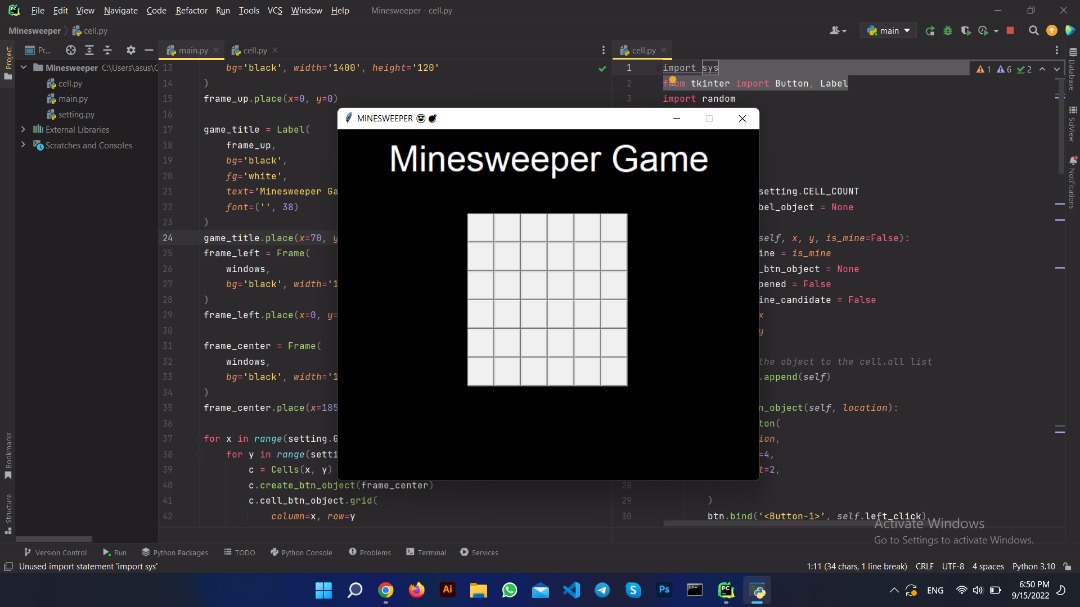This screenshot has width=1080, height=607.
Task: Expand Scratches and Consoles node
Action: point(23,145)
